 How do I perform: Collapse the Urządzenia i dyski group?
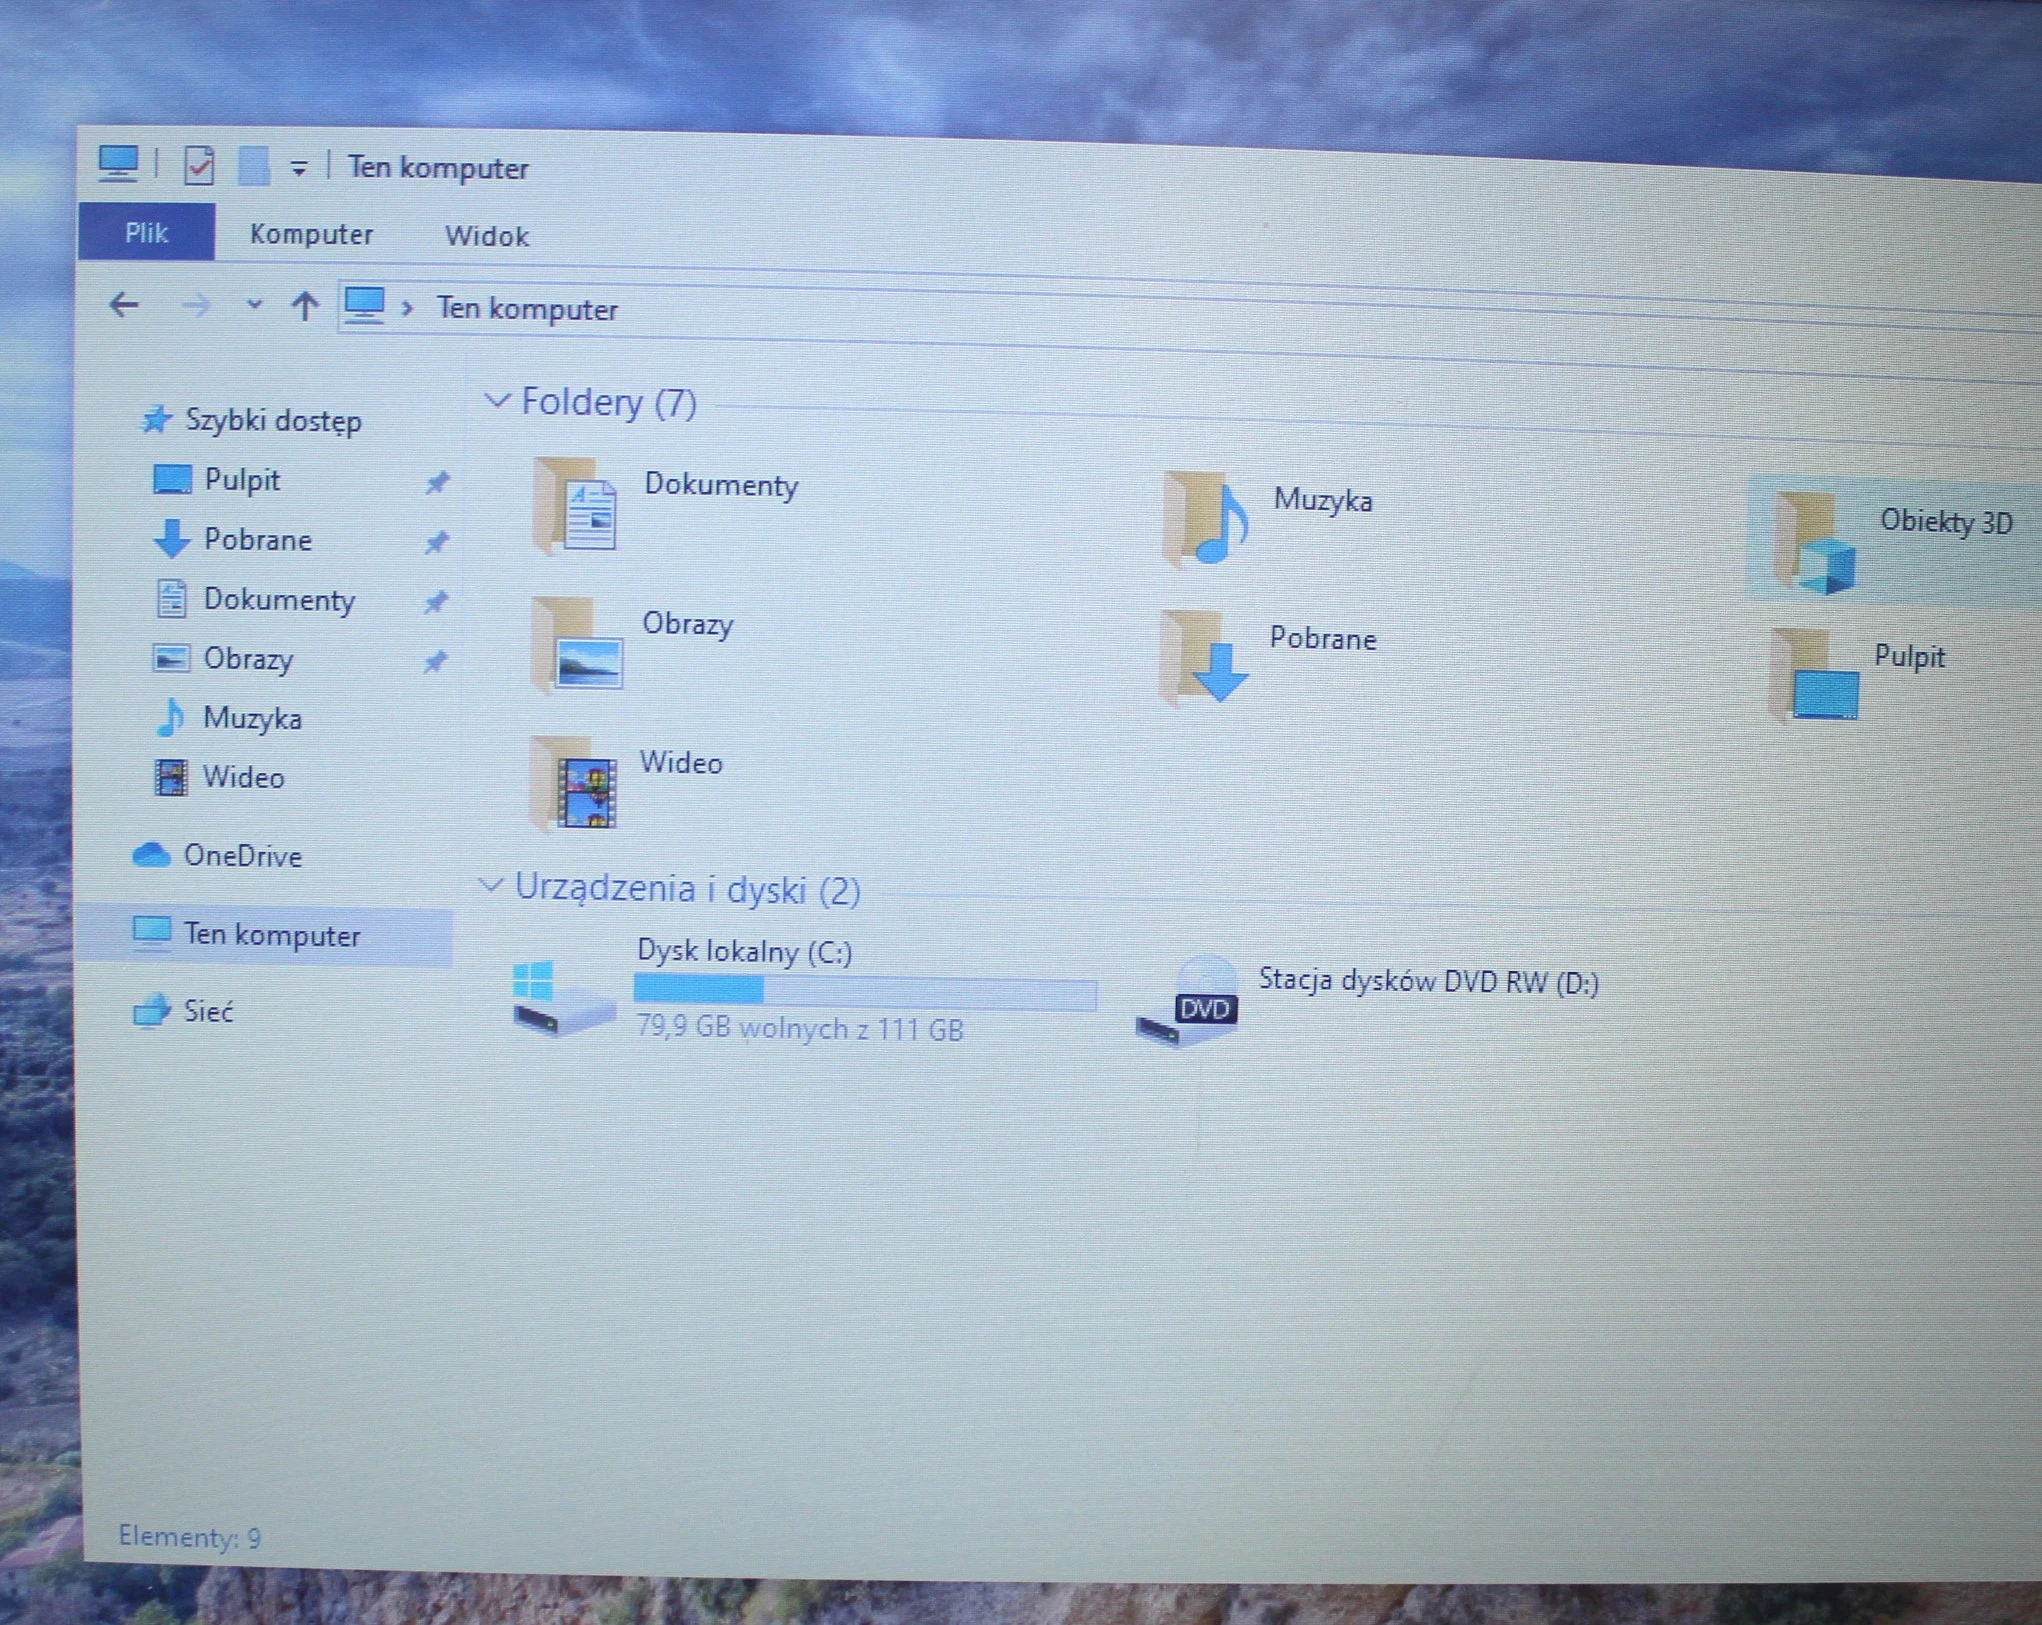coord(490,886)
